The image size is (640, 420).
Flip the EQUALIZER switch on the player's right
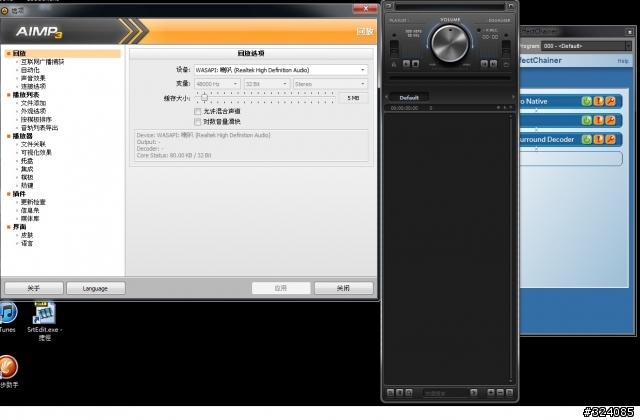[x=506, y=48]
